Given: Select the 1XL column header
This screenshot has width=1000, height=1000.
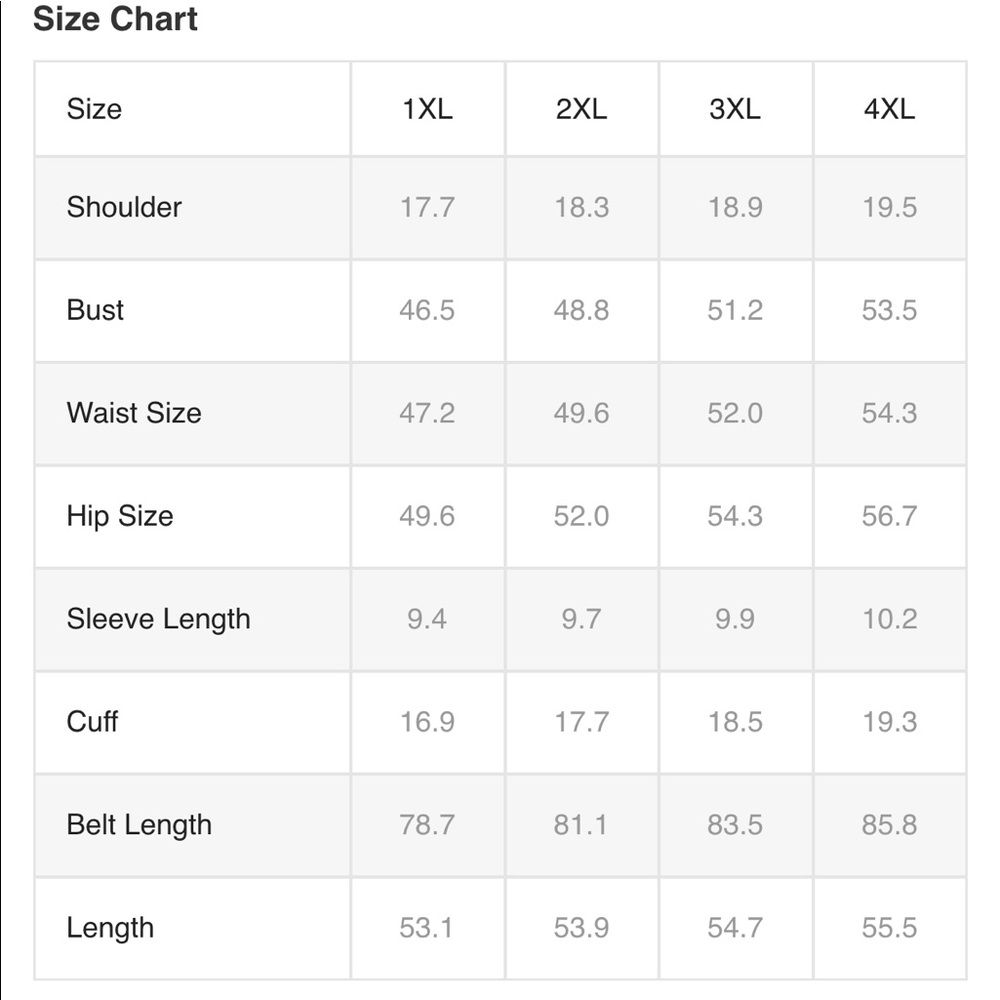Looking at the screenshot, I should (x=427, y=109).
